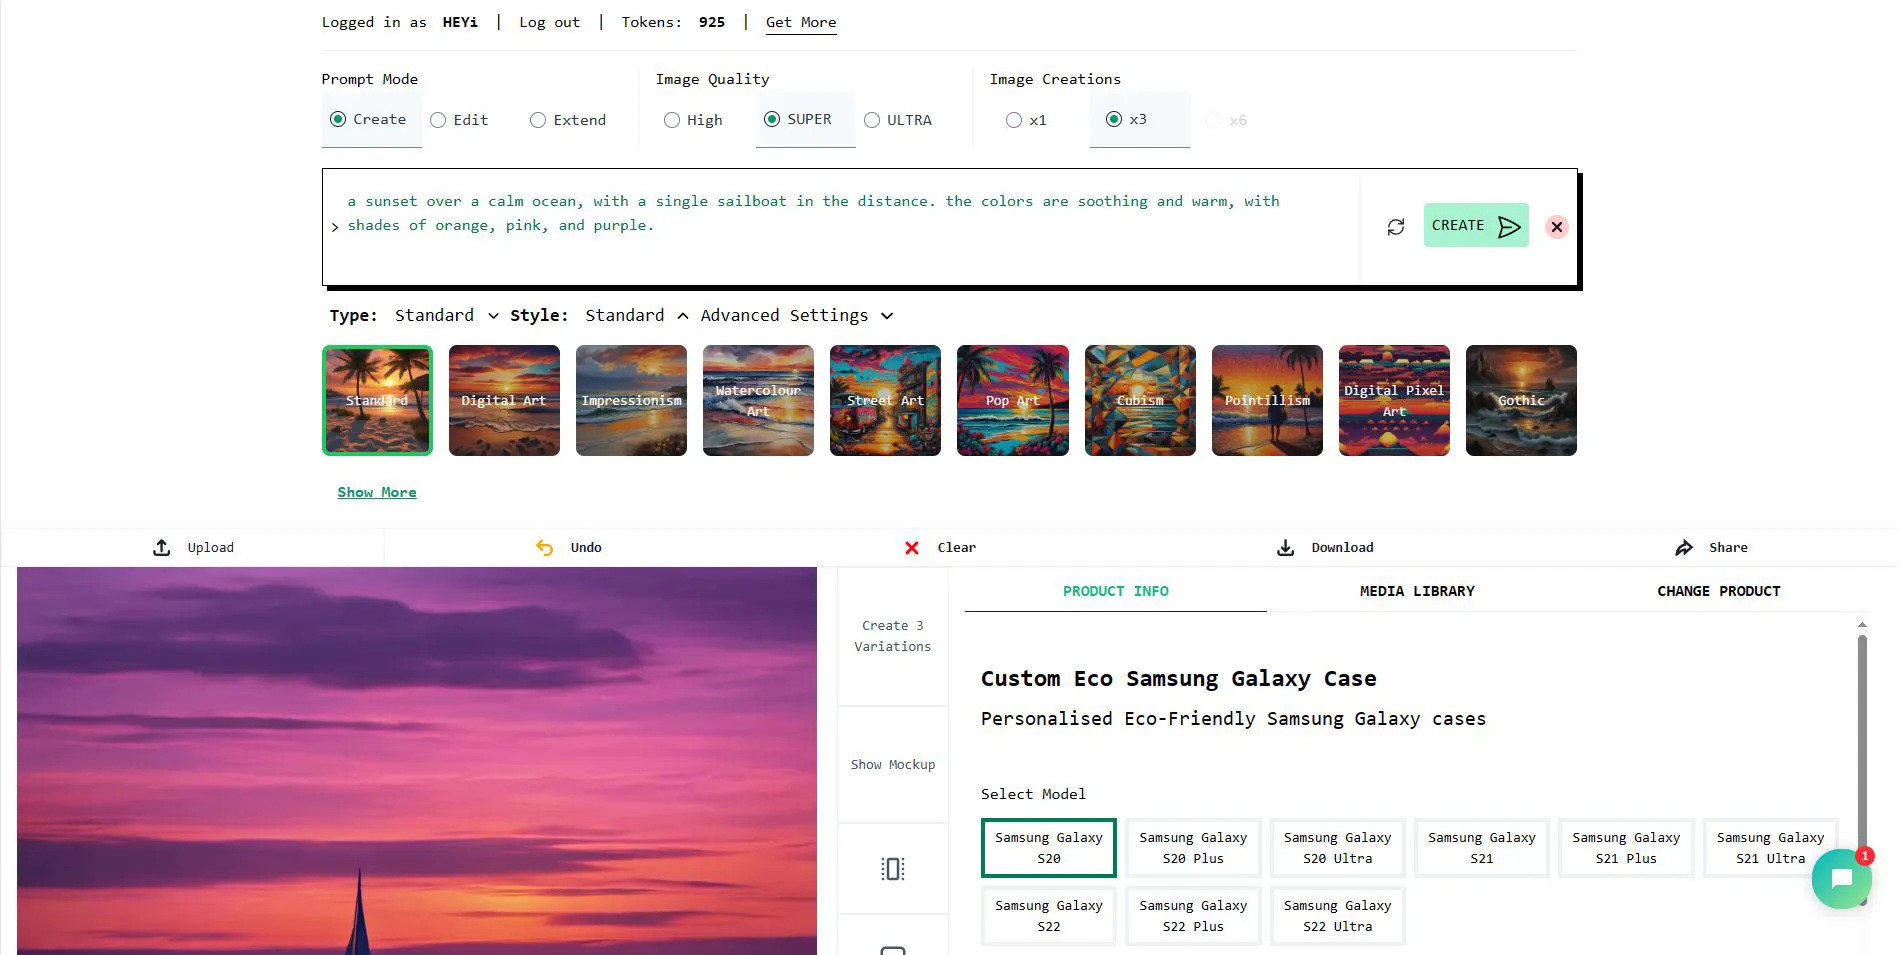Select the Edit prompt mode
This screenshot has width=1900, height=955.
[x=438, y=120]
